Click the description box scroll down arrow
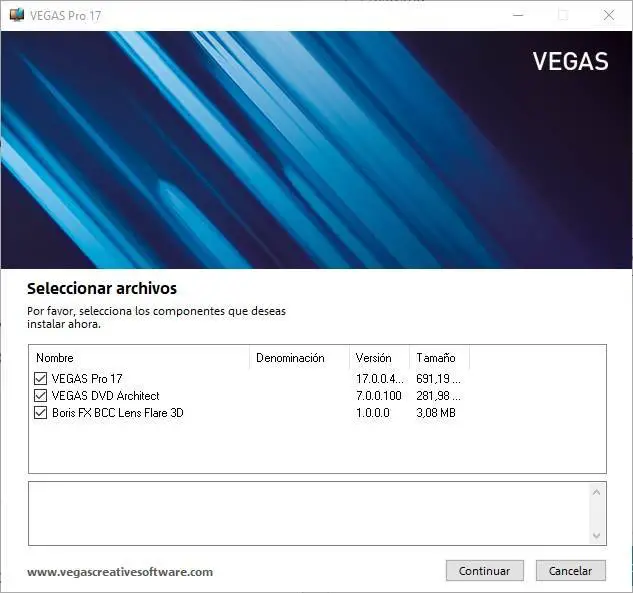The width and height of the screenshot is (633, 593). click(x=596, y=536)
